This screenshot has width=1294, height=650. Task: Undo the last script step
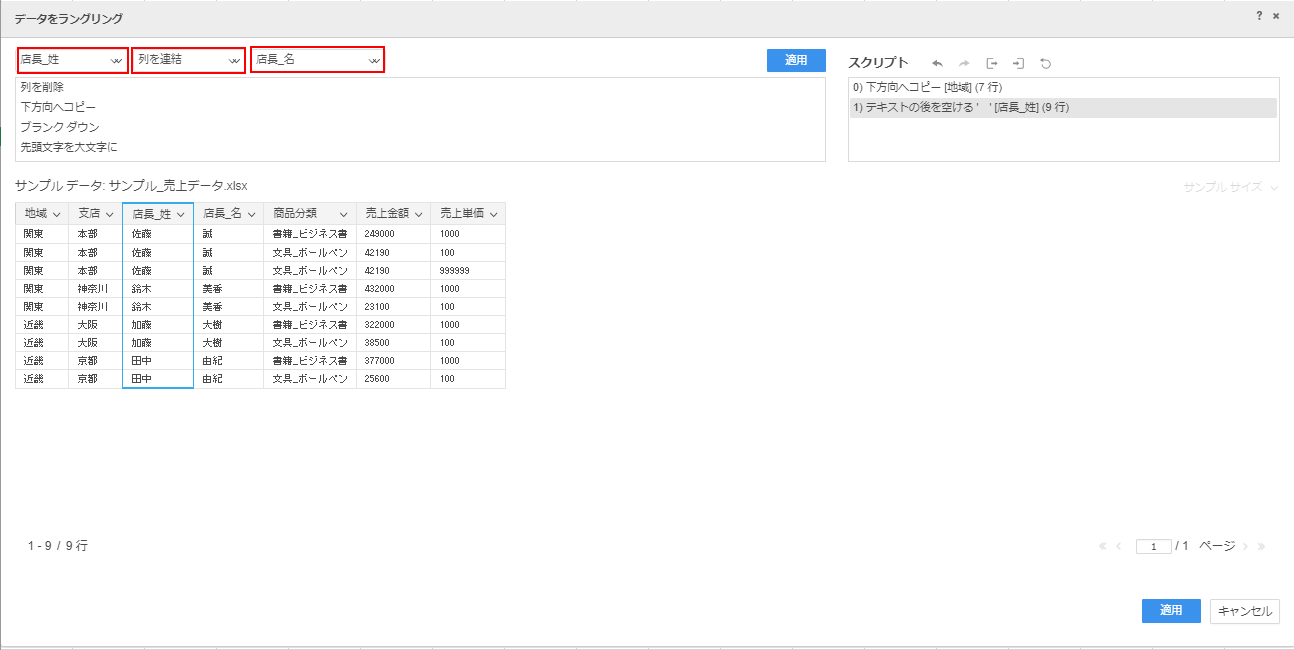[937, 63]
